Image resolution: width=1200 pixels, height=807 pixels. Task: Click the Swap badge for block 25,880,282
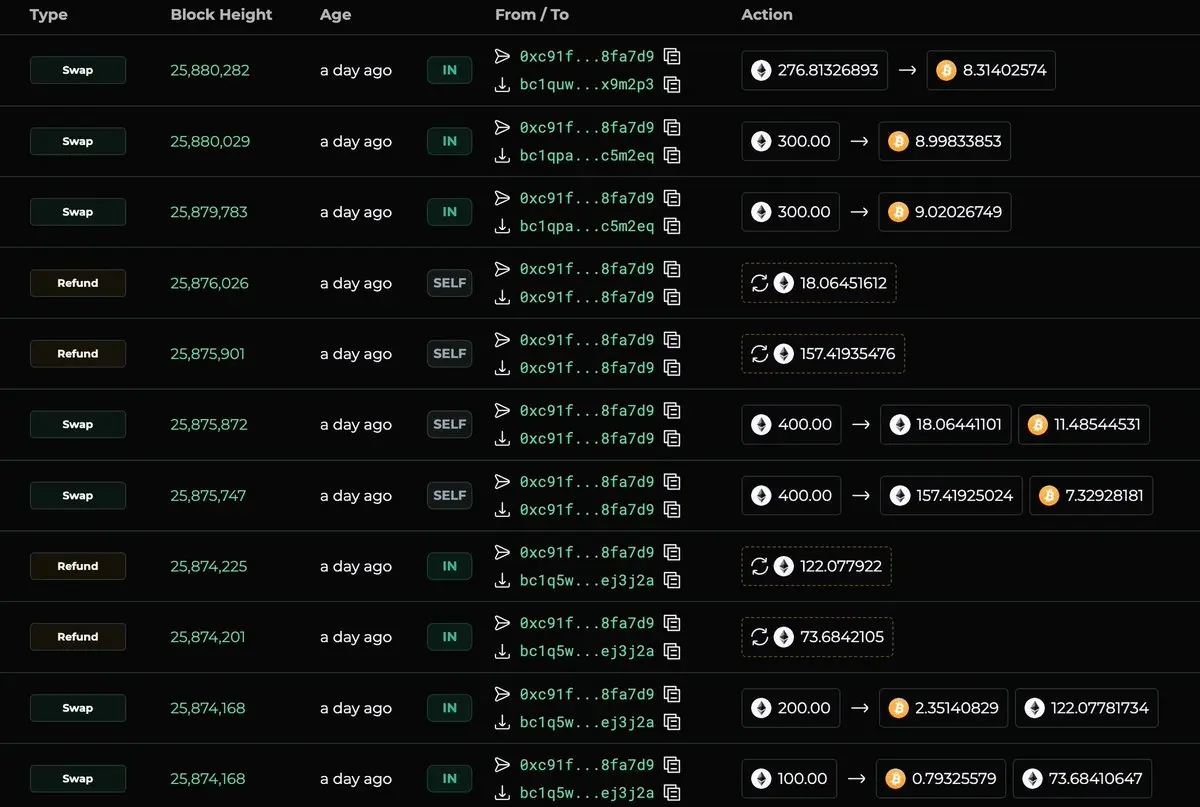(x=78, y=70)
